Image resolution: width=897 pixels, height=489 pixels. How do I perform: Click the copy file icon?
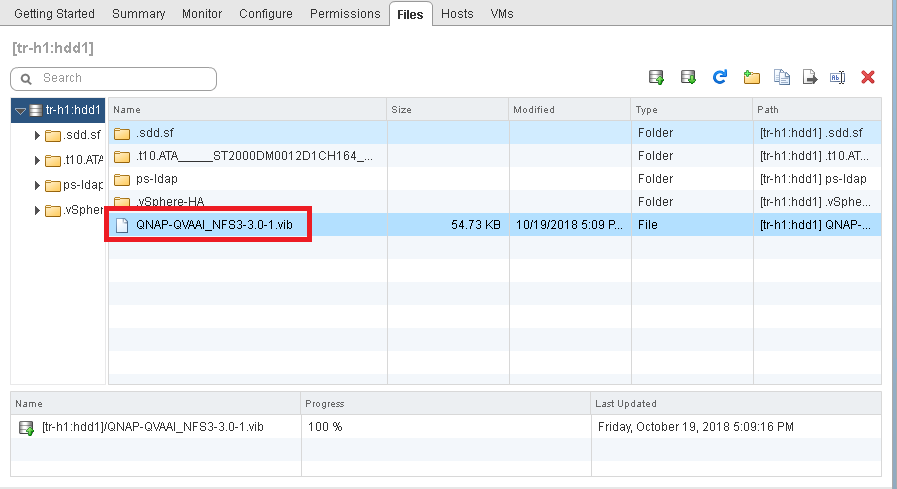(783, 77)
